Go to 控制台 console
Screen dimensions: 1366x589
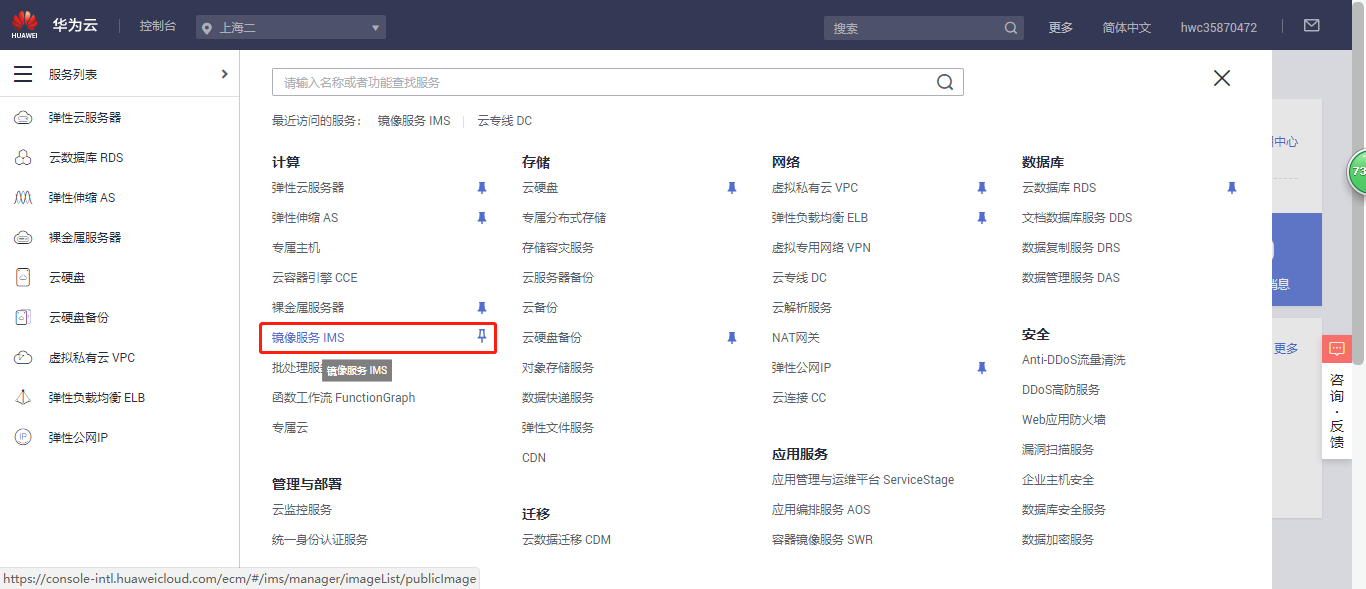(x=158, y=26)
